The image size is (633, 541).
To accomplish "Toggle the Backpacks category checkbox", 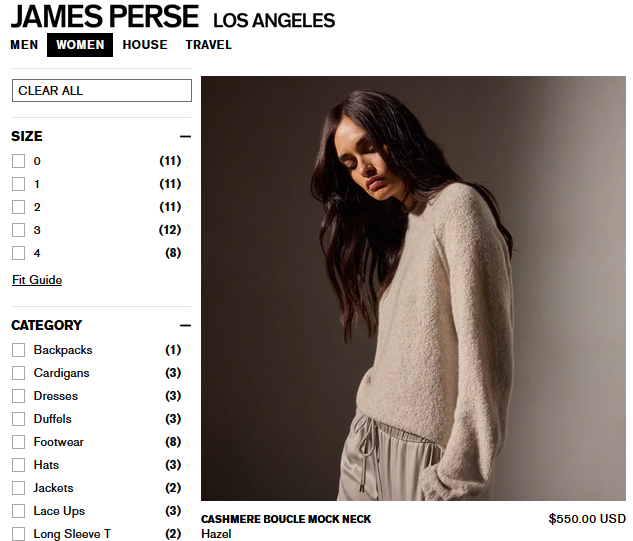I will [18, 350].
